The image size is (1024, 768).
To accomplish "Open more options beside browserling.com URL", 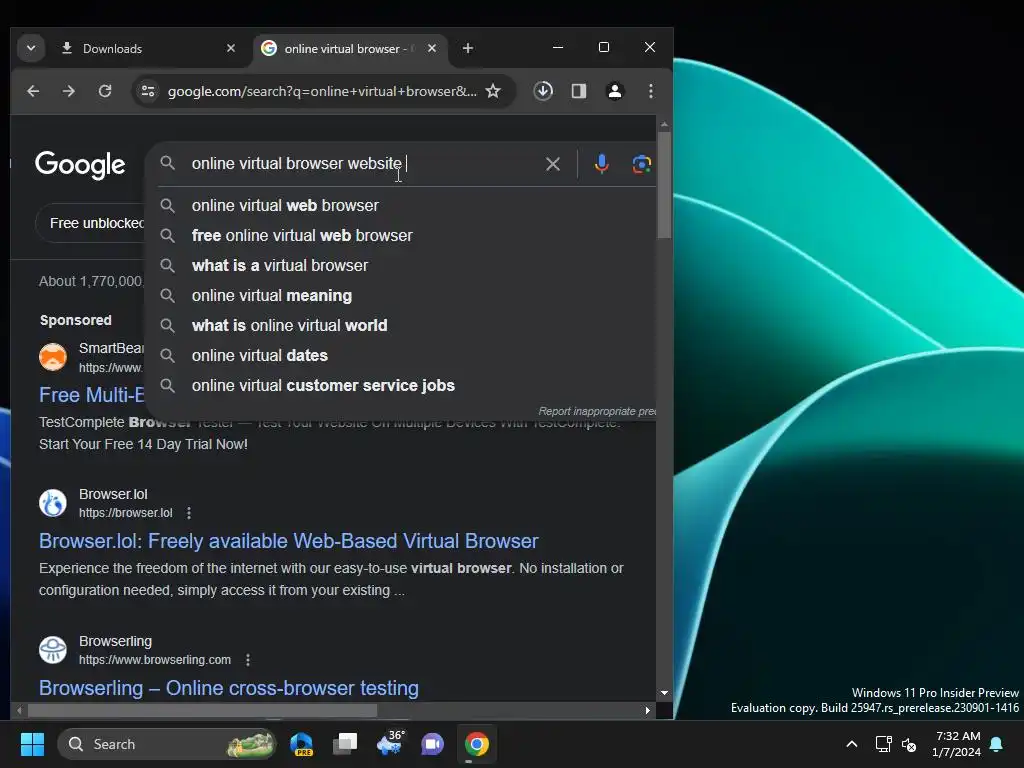I will pyautogui.click(x=248, y=660).
